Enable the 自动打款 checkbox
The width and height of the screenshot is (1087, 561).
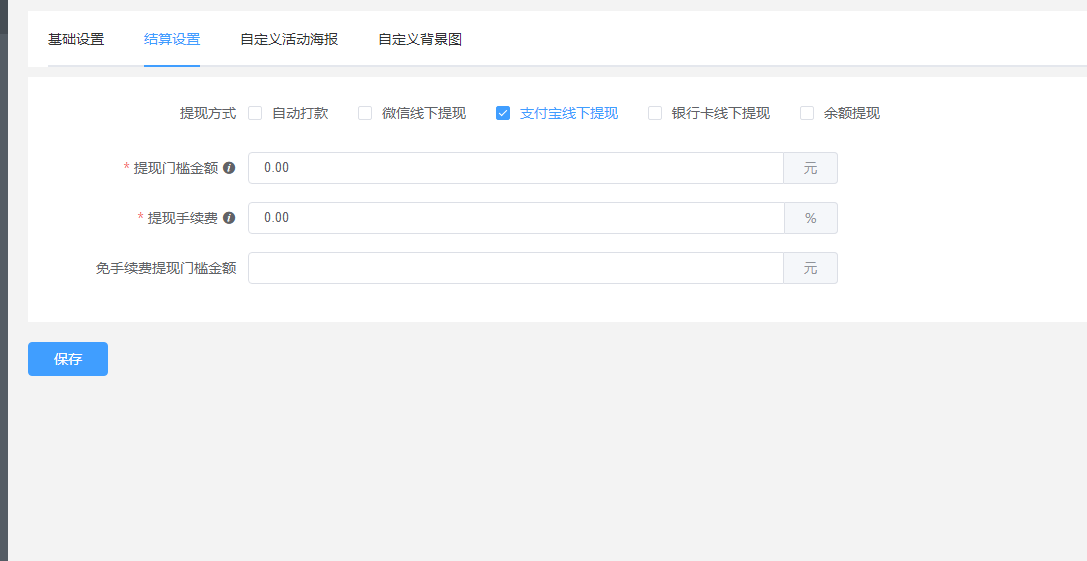pos(255,113)
